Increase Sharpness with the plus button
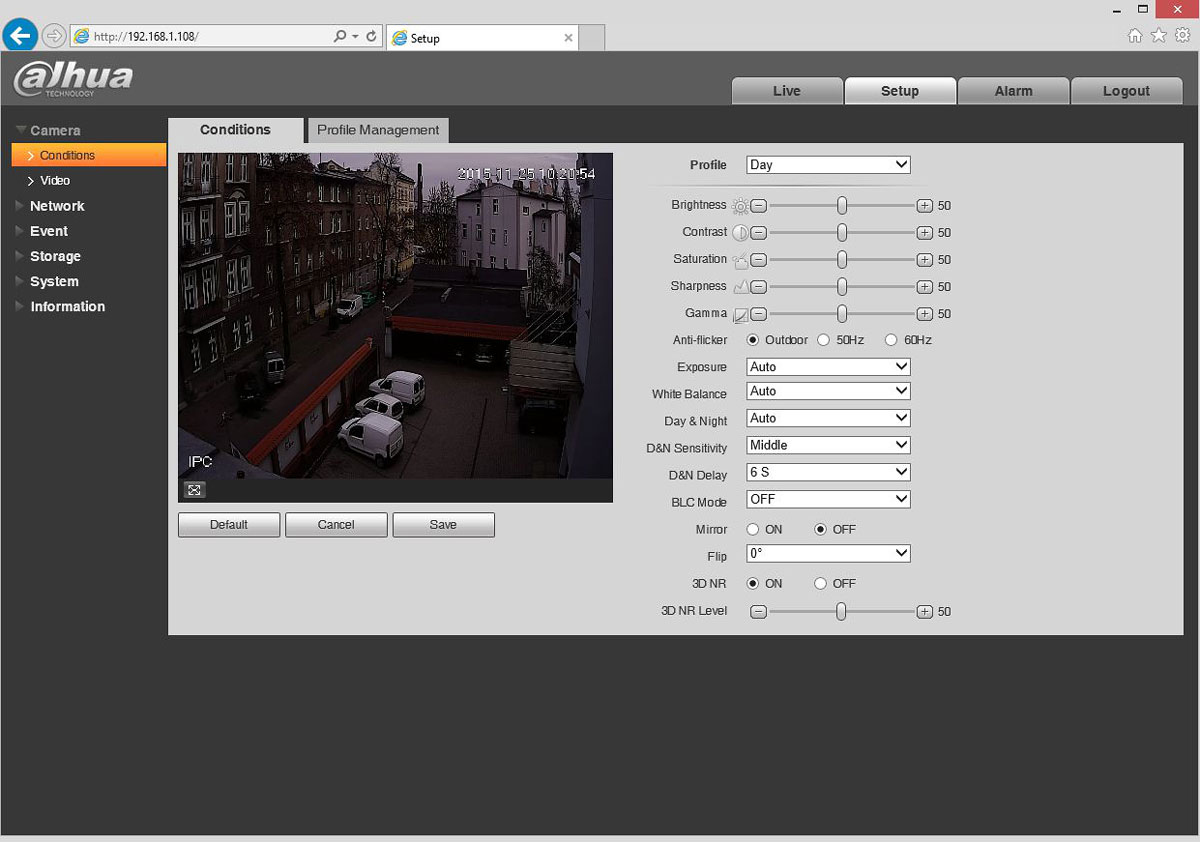 (924, 287)
